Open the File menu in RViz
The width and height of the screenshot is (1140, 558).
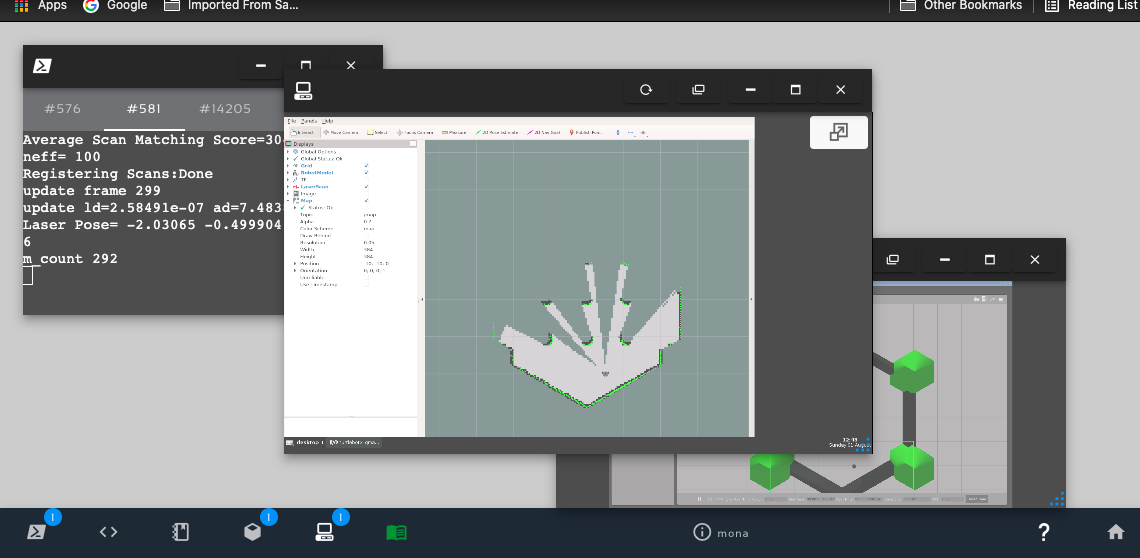click(292, 121)
